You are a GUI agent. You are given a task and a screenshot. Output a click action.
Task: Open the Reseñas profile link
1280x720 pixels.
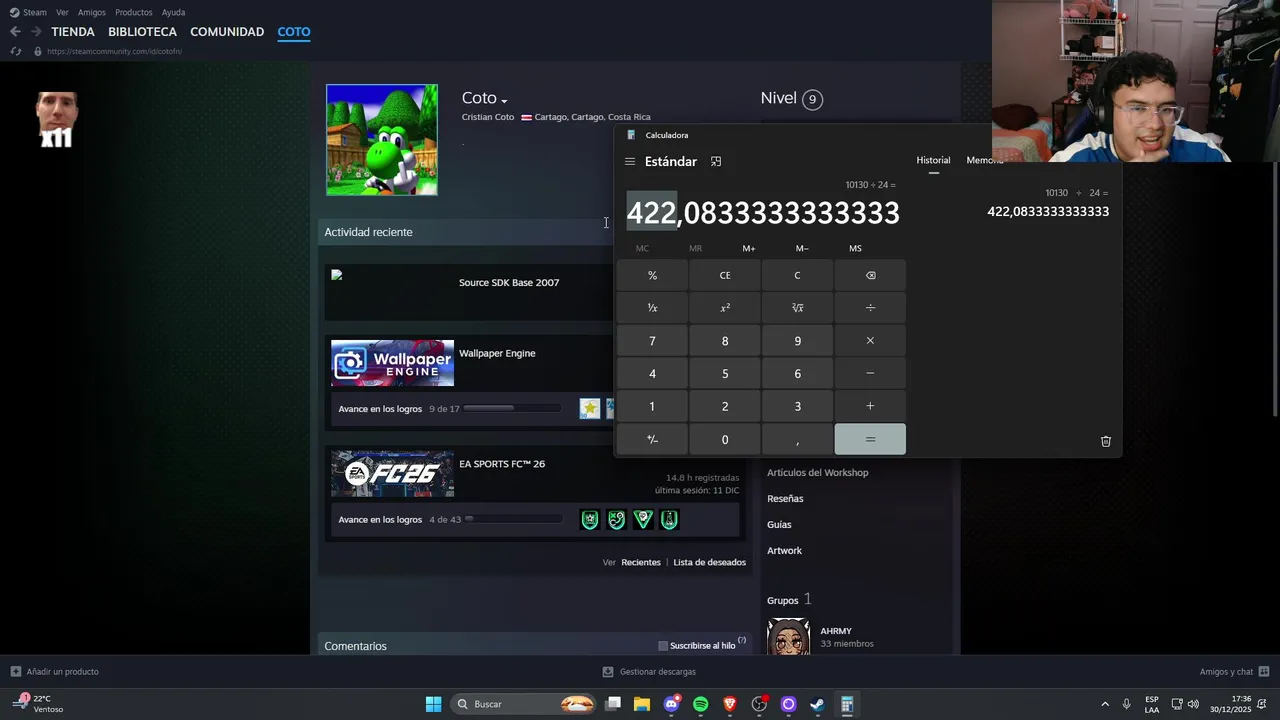click(785, 498)
